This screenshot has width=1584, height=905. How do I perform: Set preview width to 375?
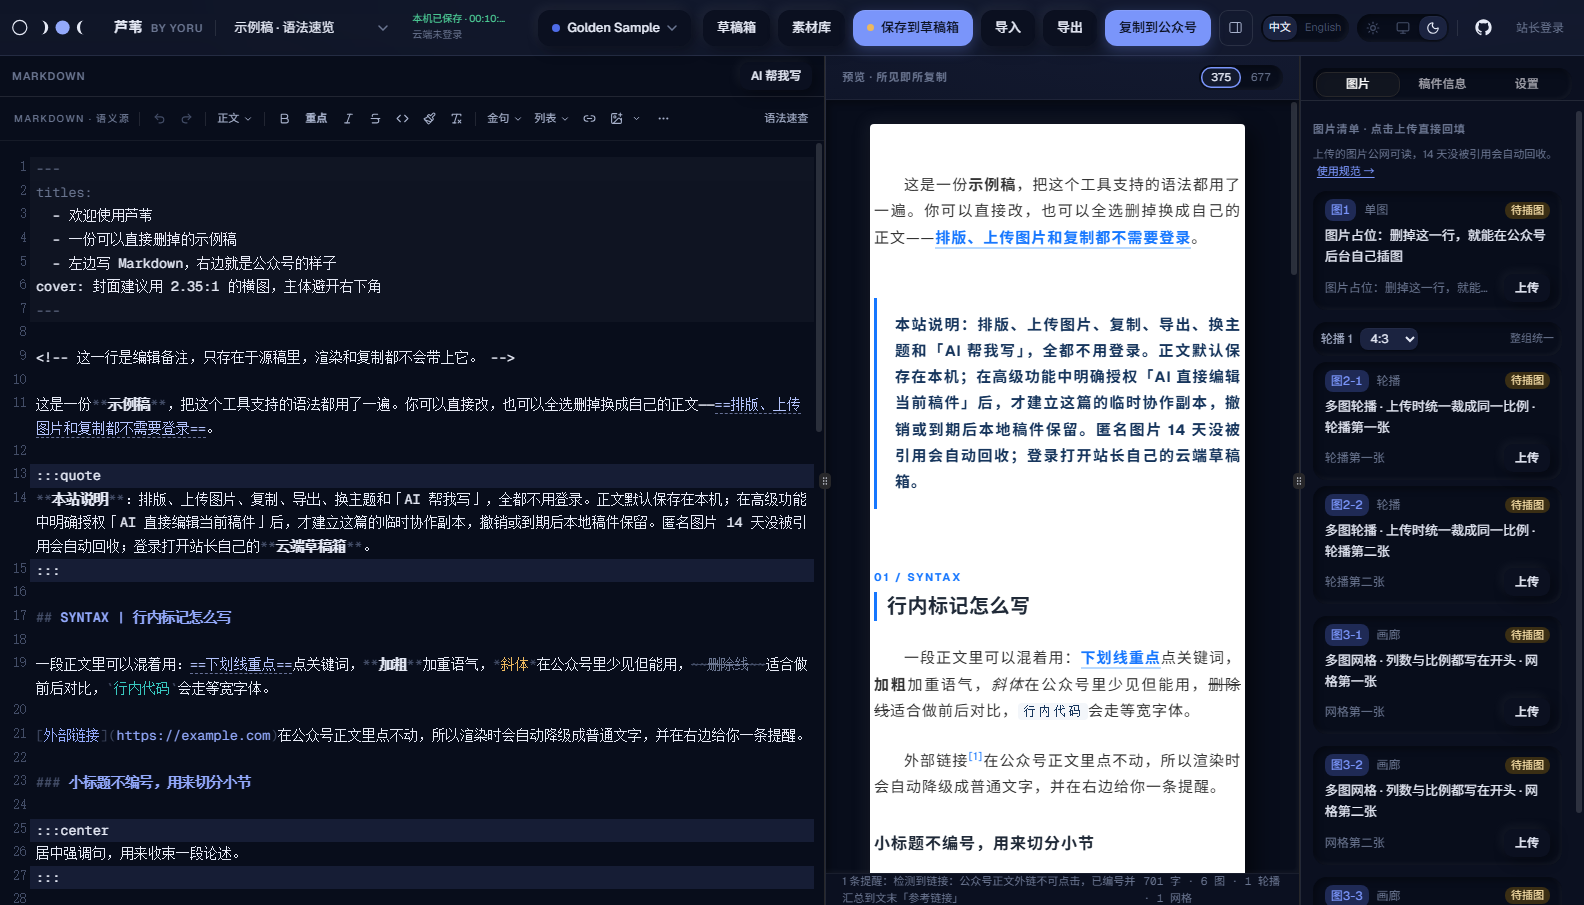pos(1221,77)
